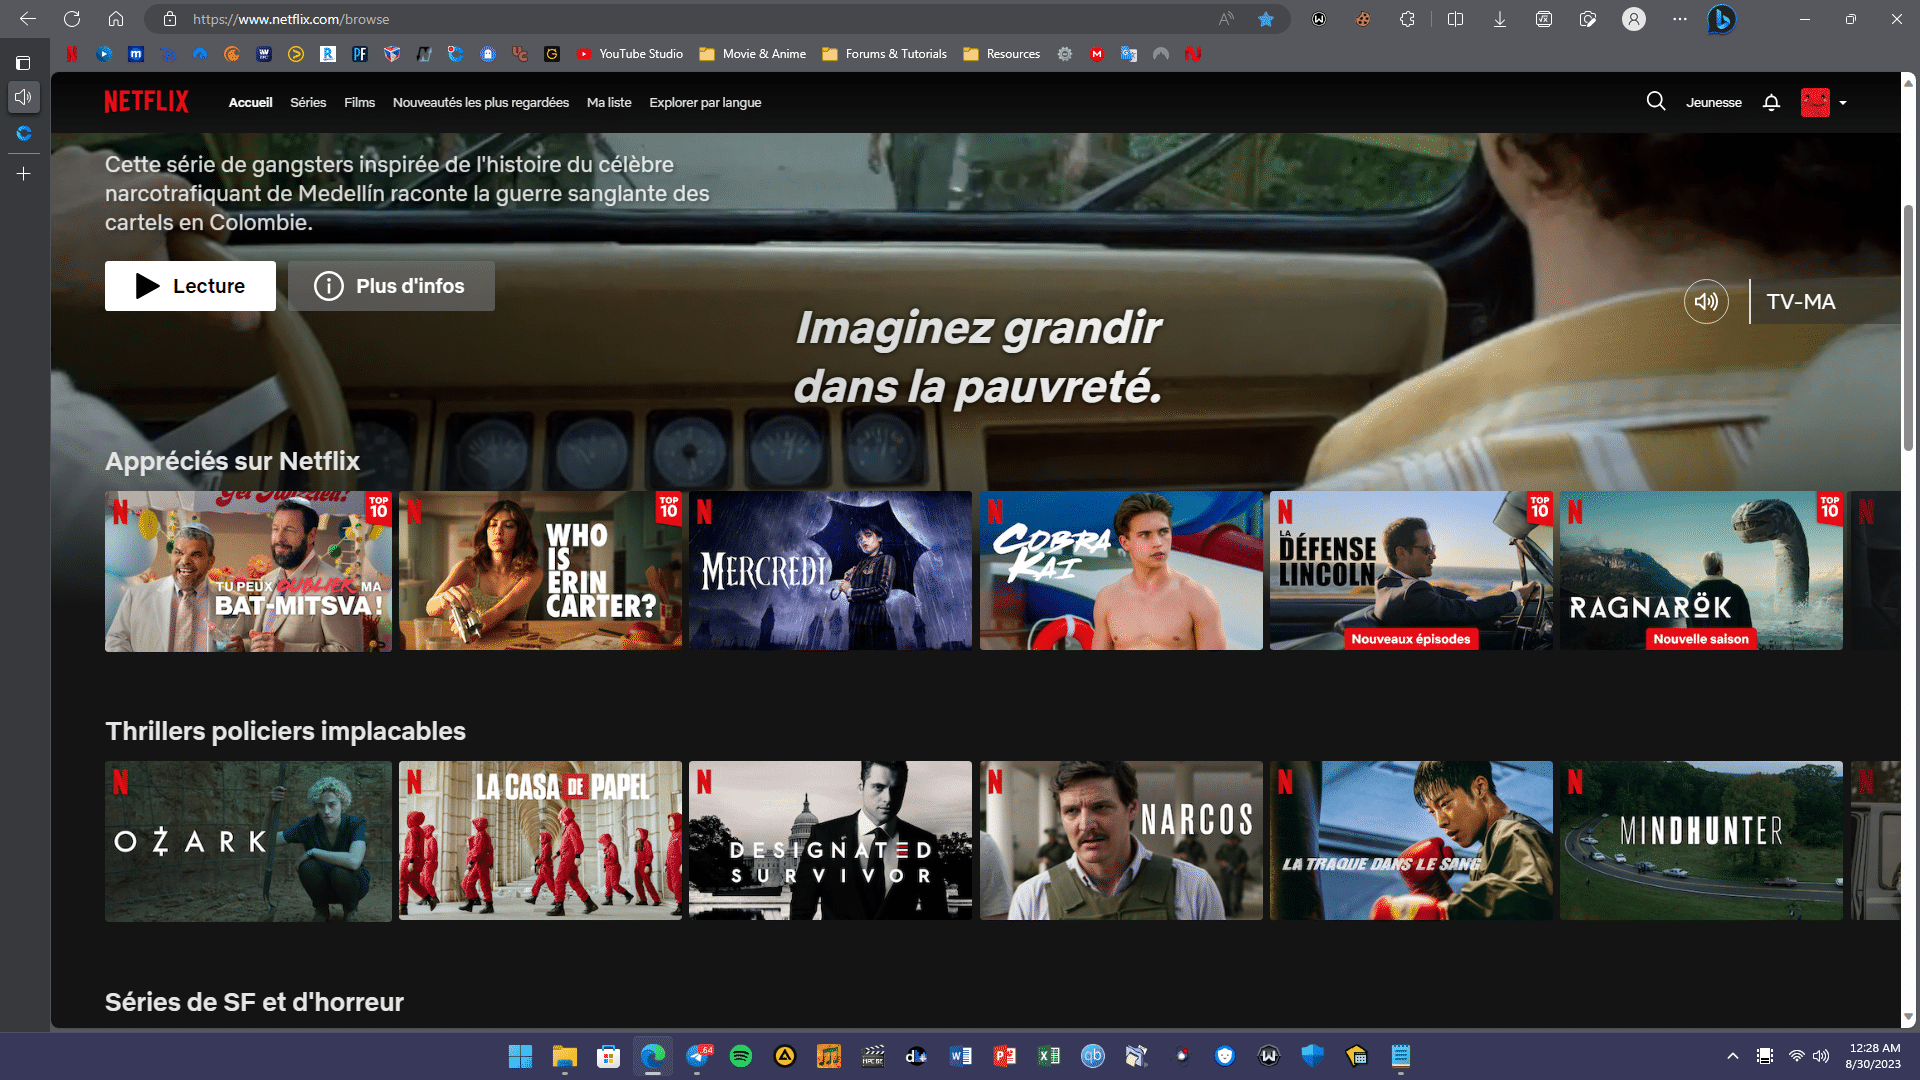The height and width of the screenshot is (1080, 1920).
Task: Expand the profile account dropdown arrow
Action: [x=1843, y=102]
